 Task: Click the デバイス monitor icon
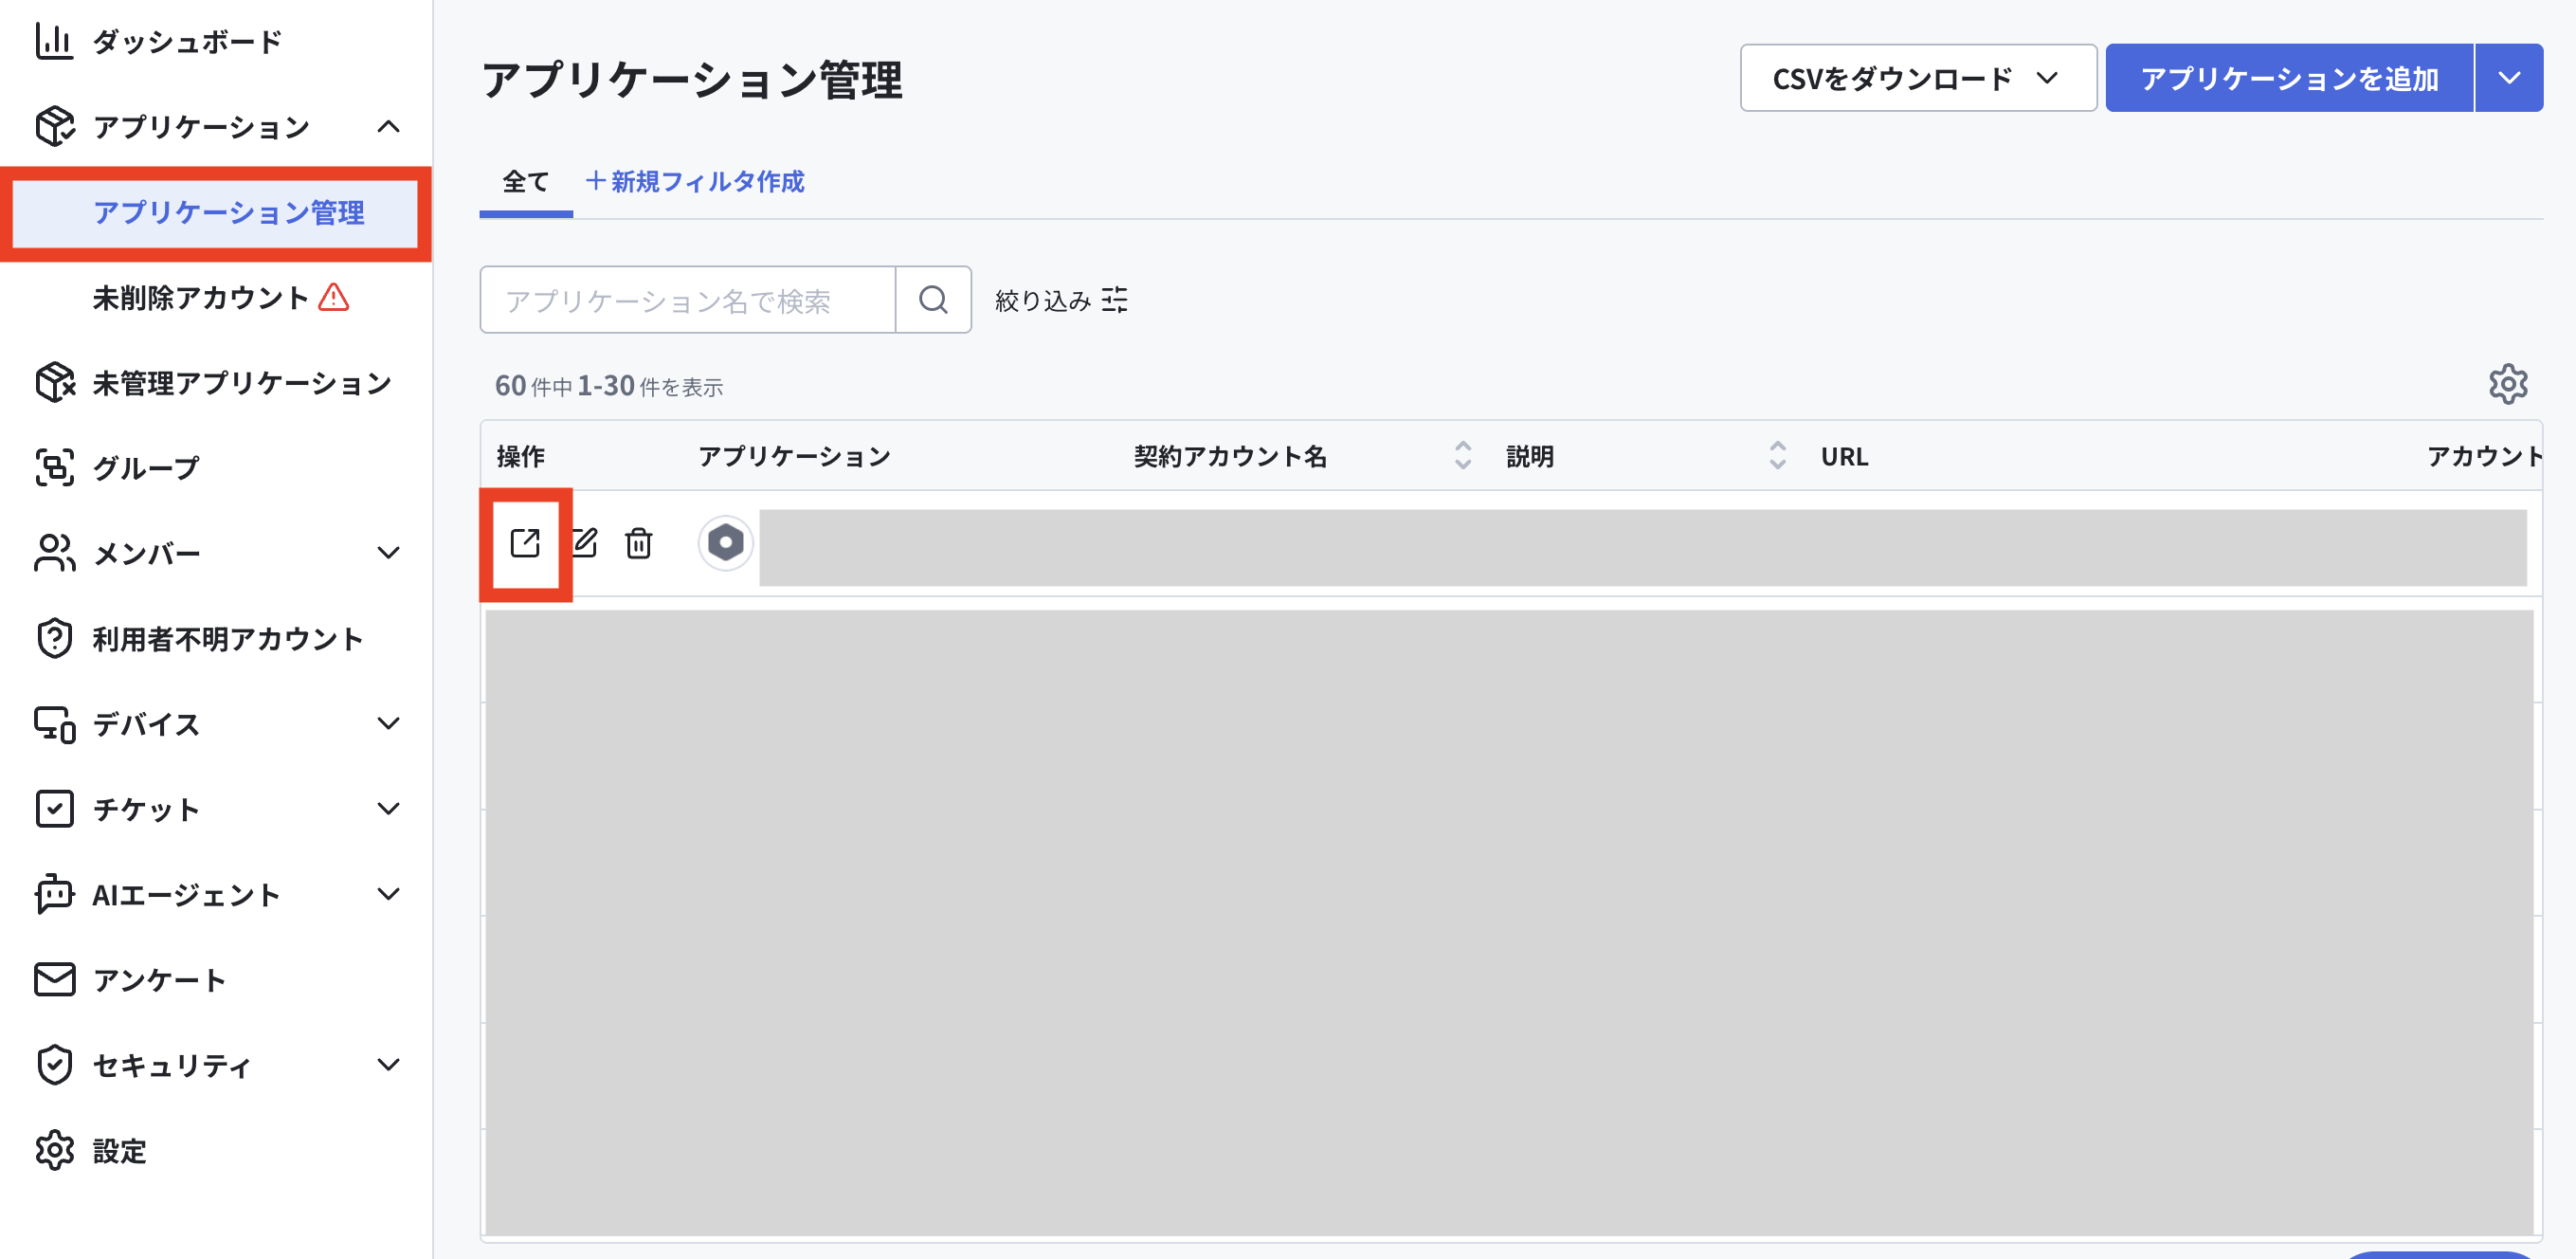click(x=54, y=724)
